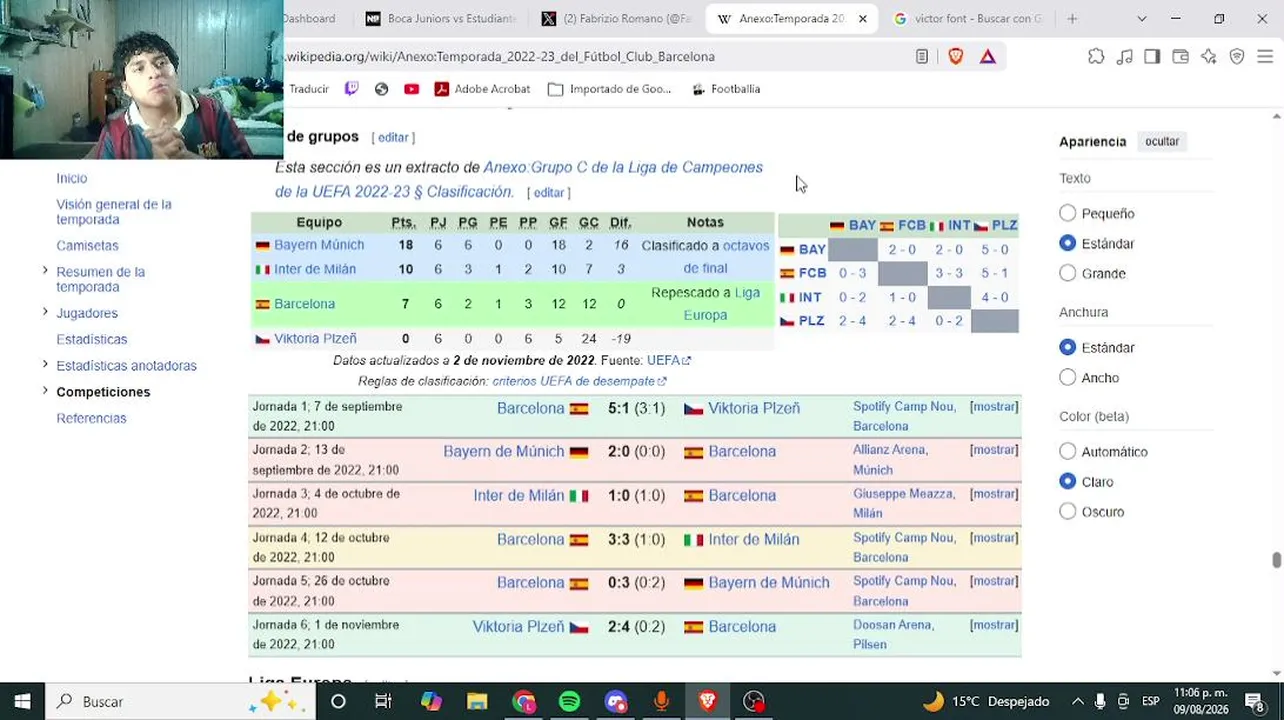Toggle reader mode icon in address bar
Image resolution: width=1284 pixels, height=720 pixels.
(922, 57)
